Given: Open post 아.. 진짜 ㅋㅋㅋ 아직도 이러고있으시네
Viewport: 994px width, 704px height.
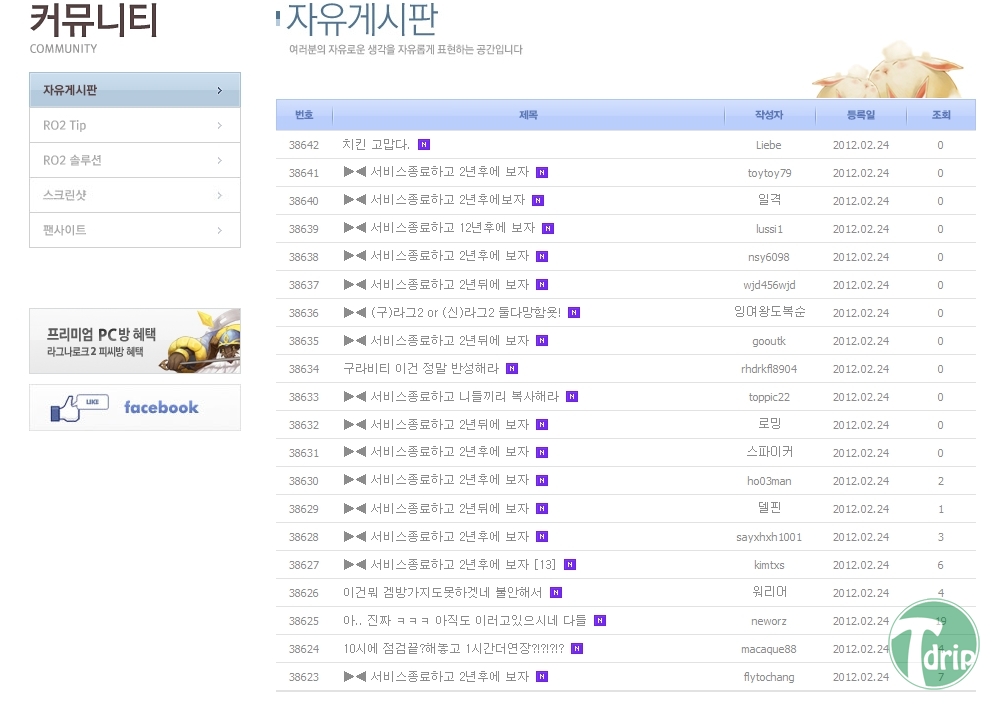Looking at the screenshot, I should (x=465, y=621).
